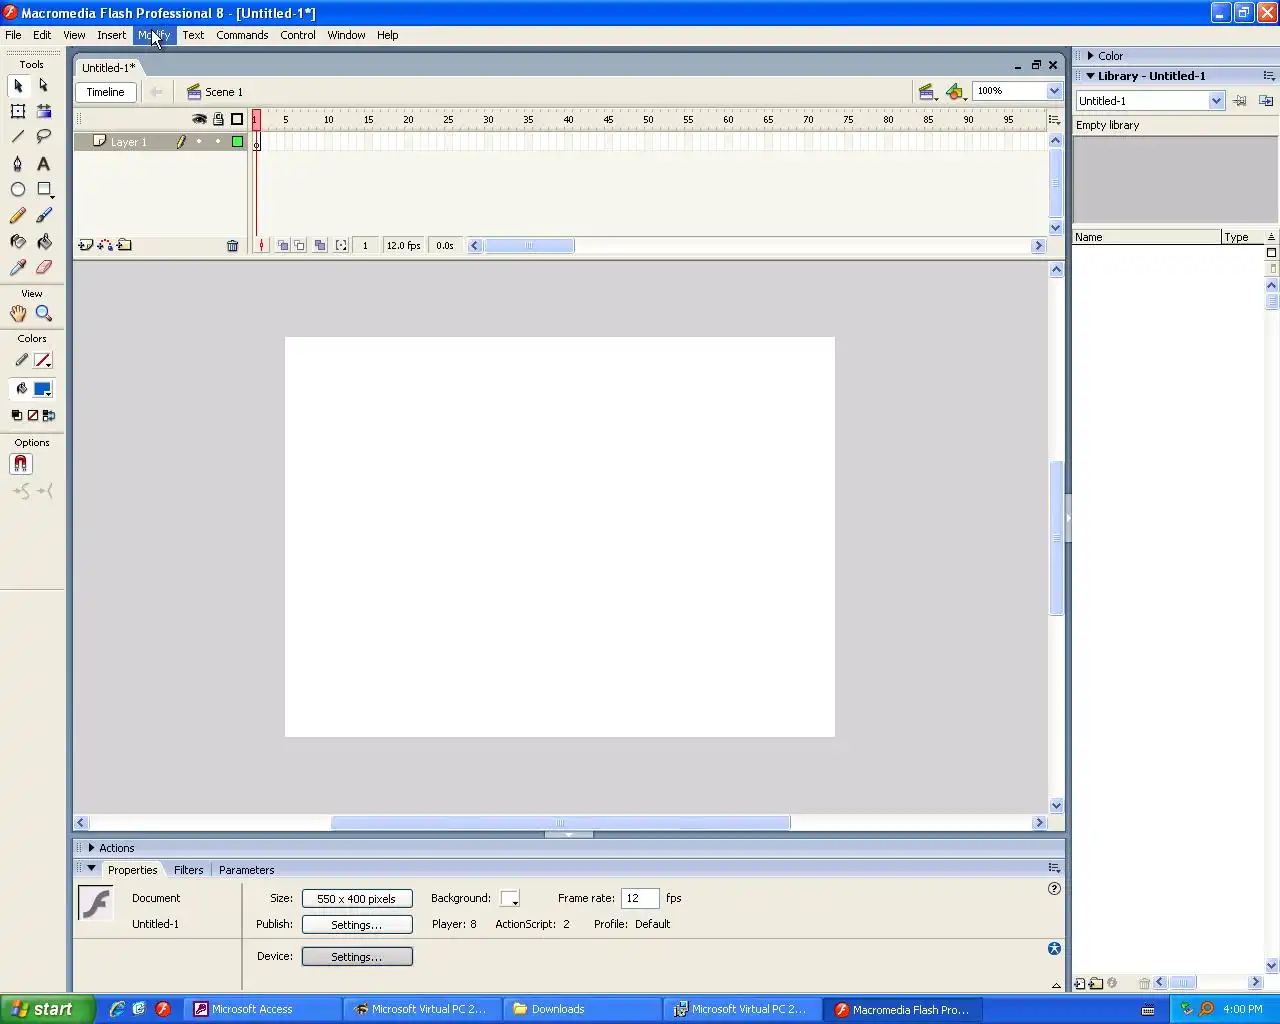Select the Eraser tool
The width and height of the screenshot is (1280, 1024).
(44, 267)
